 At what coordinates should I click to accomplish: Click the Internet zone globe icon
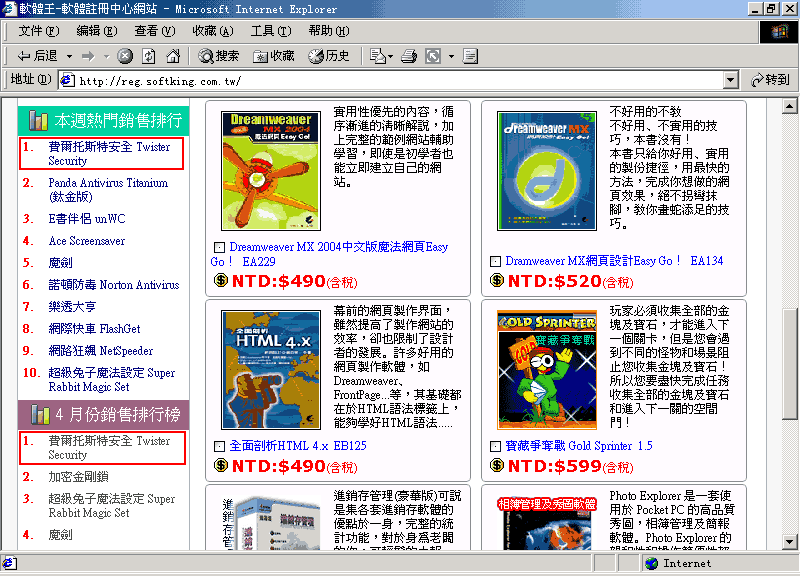pyautogui.click(x=652, y=563)
